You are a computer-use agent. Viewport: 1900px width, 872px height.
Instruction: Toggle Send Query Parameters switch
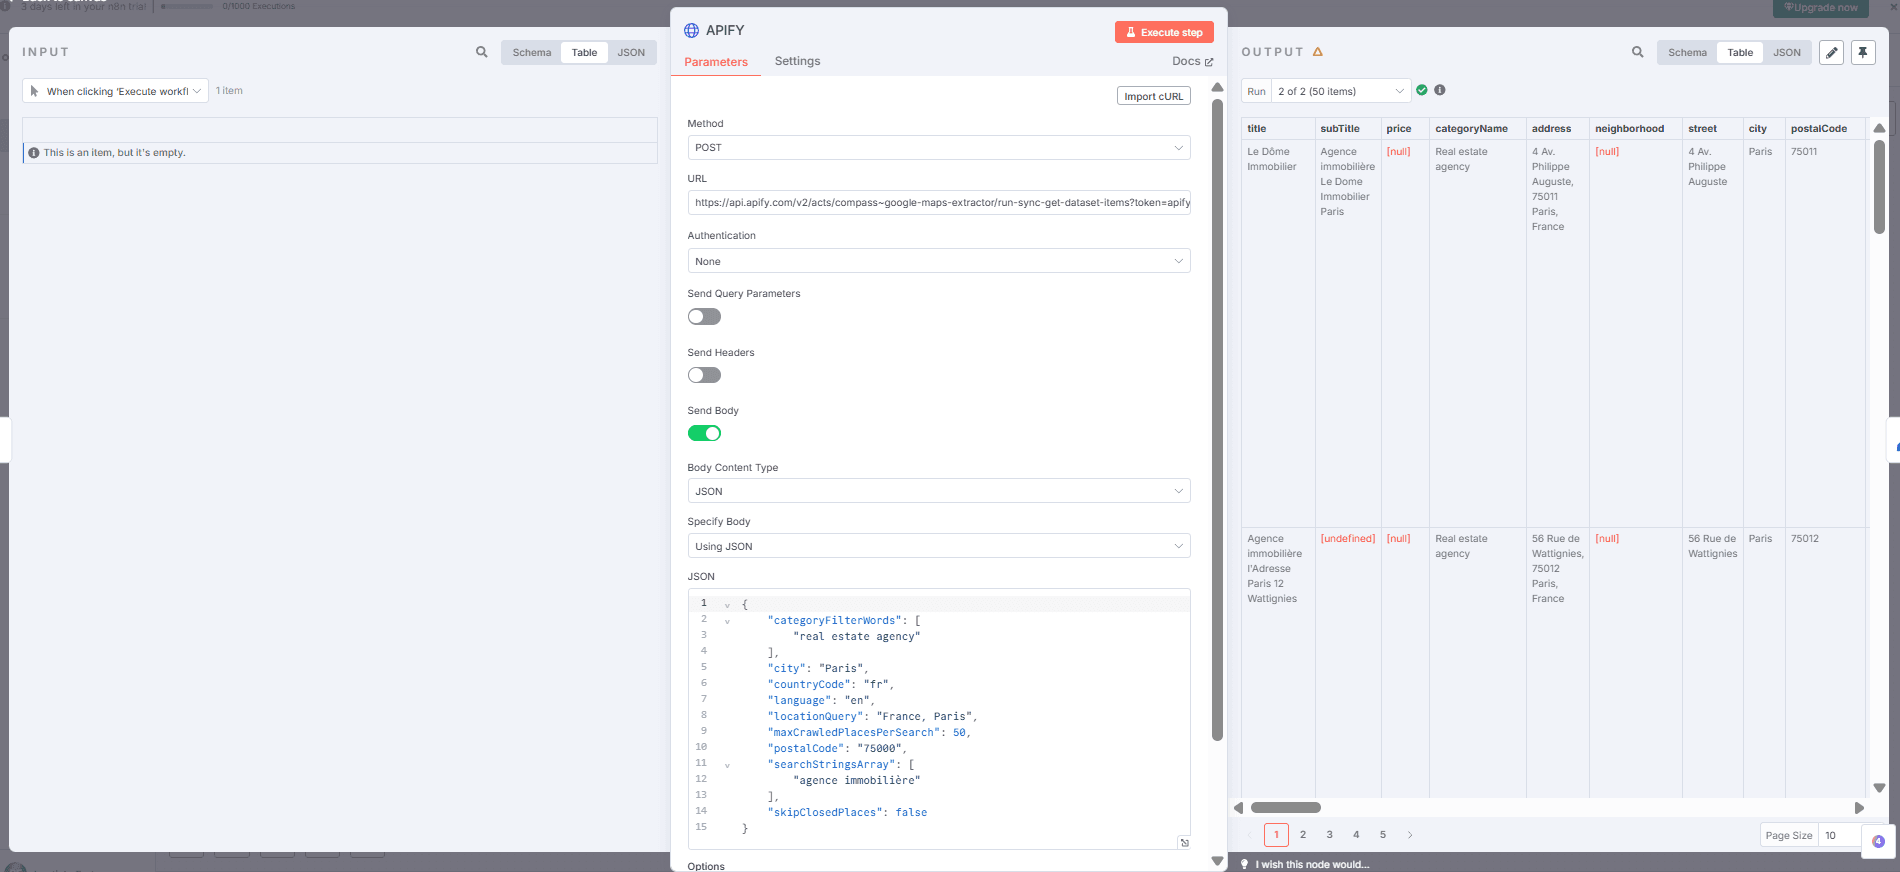[704, 317]
